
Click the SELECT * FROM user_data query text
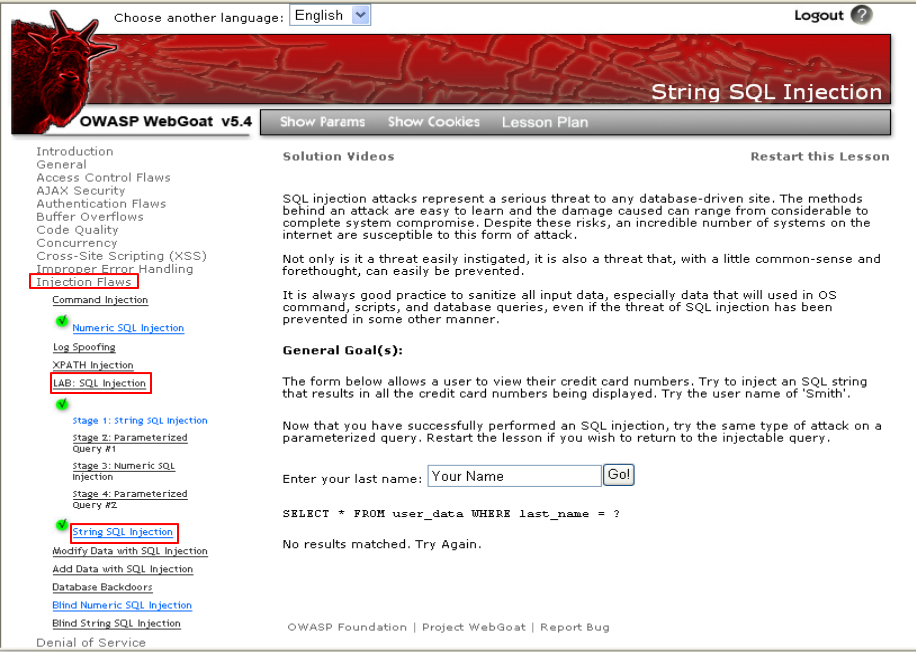pyautogui.click(x=451, y=514)
